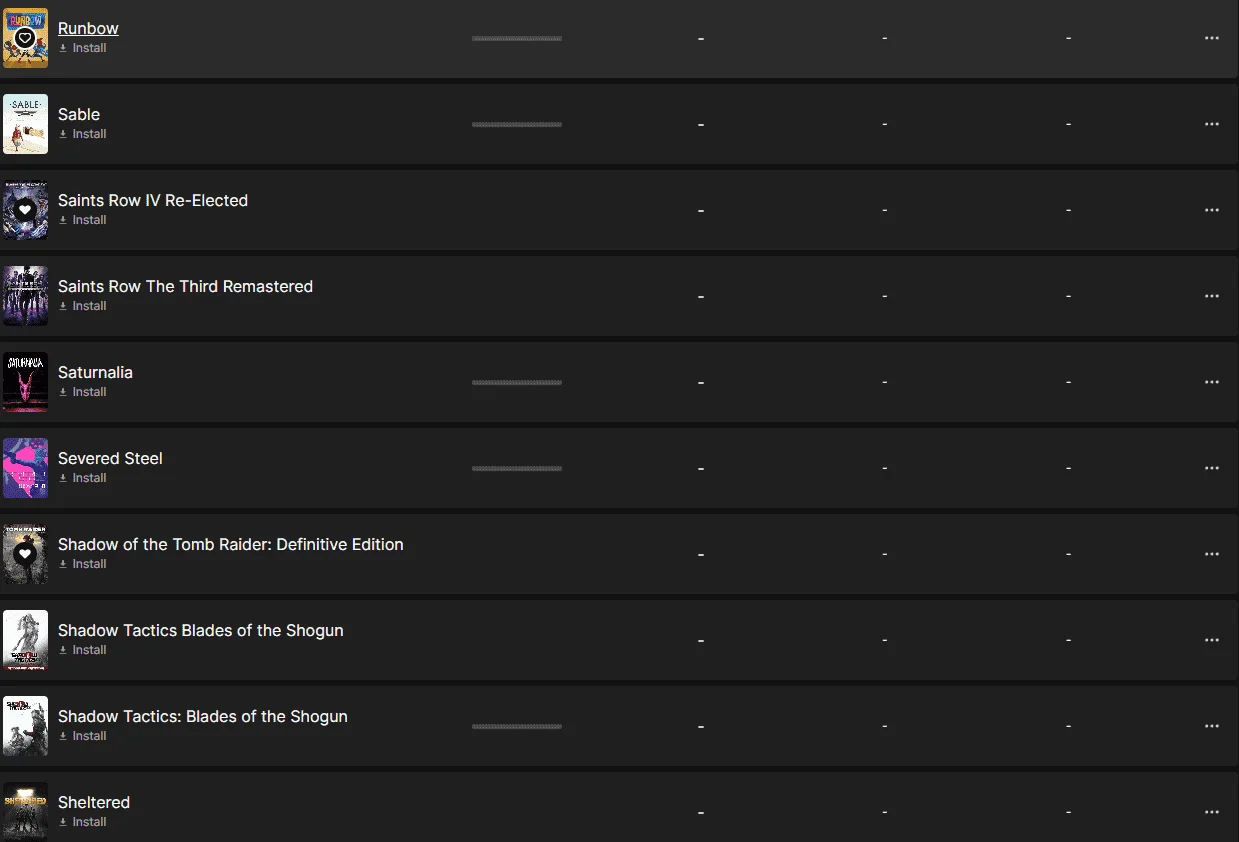Open more options for Shadow Tactics: Blades of the Shogun (with colon)

(x=1212, y=726)
